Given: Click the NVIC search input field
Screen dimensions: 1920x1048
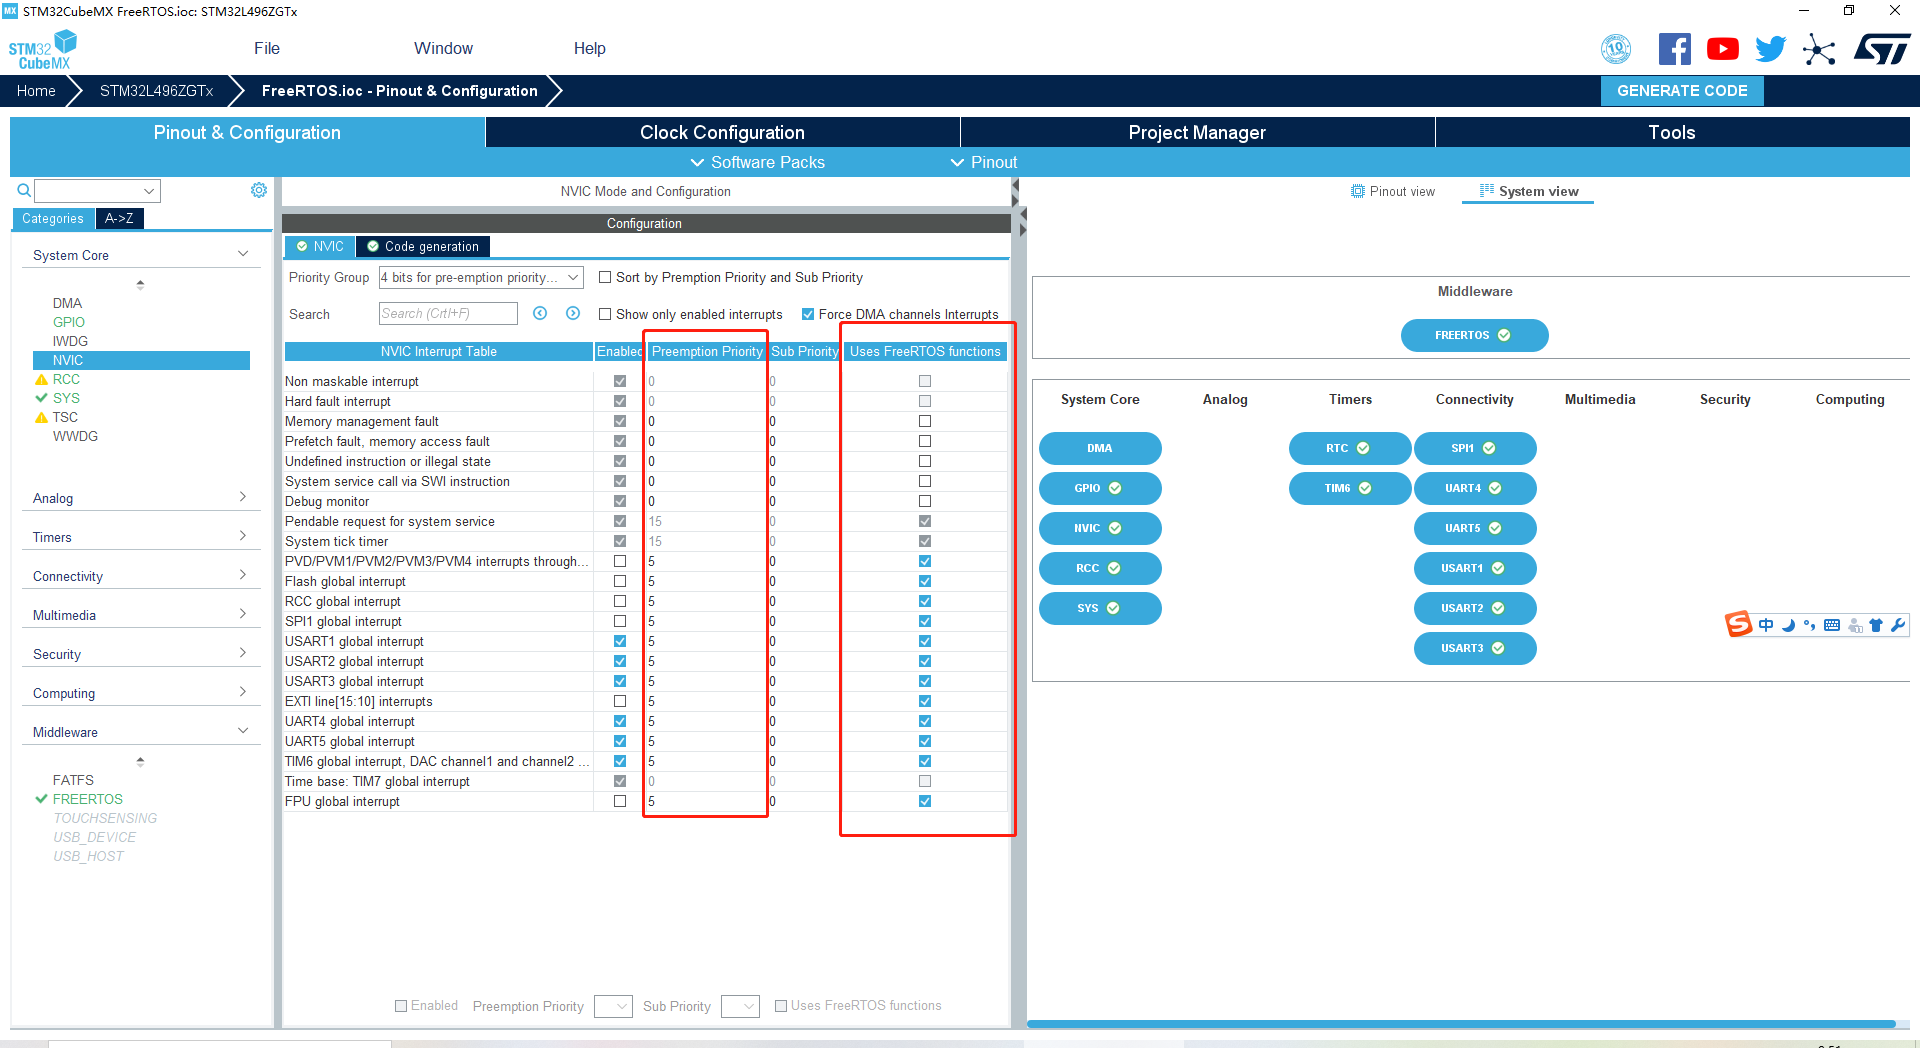Looking at the screenshot, I should [x=448, y=313].
